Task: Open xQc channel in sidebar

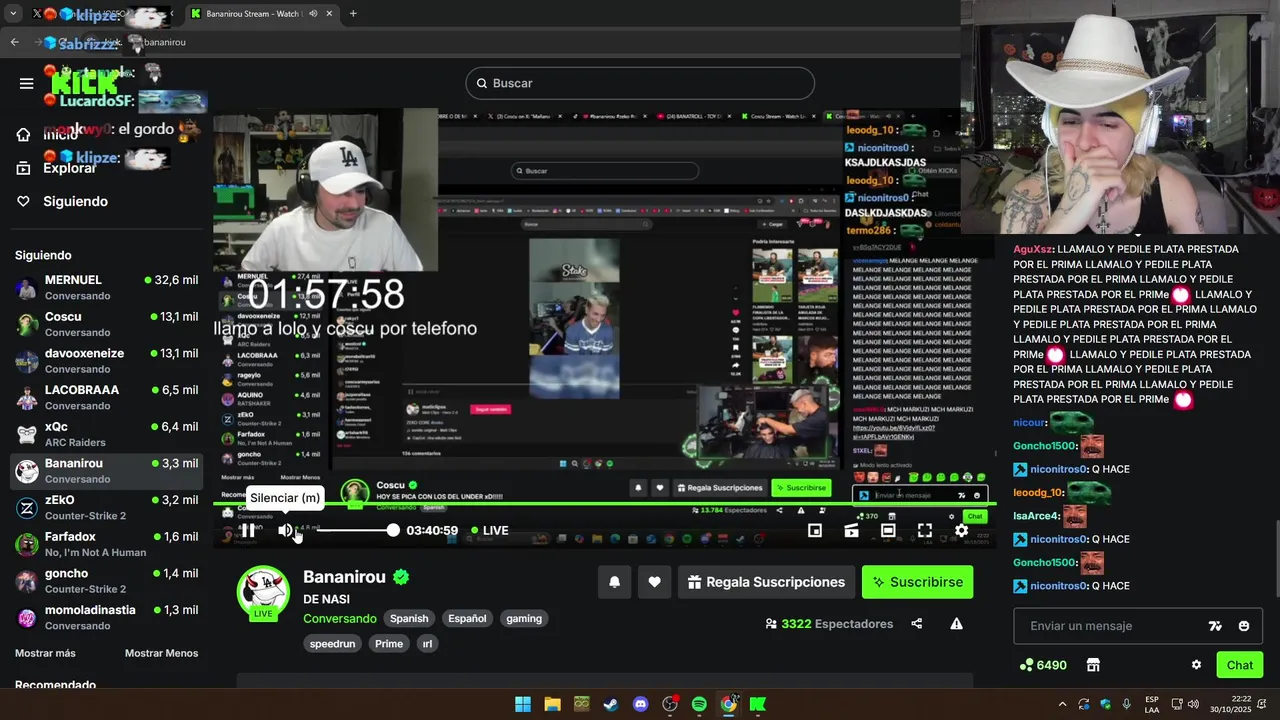Action: click(106, 434)
